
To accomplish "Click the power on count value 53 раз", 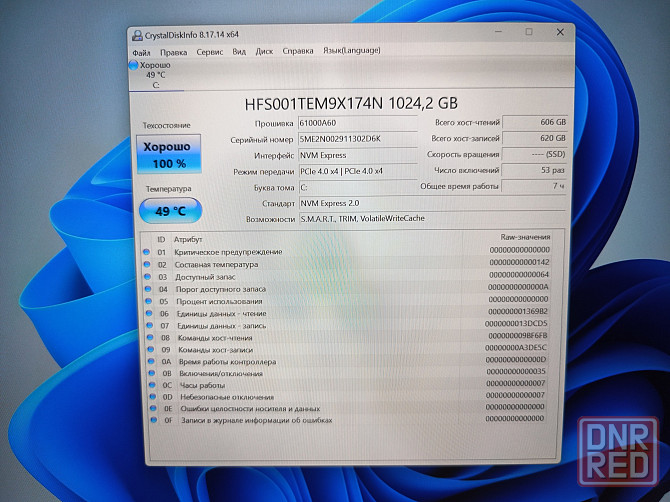I will (x=534, y=170).
